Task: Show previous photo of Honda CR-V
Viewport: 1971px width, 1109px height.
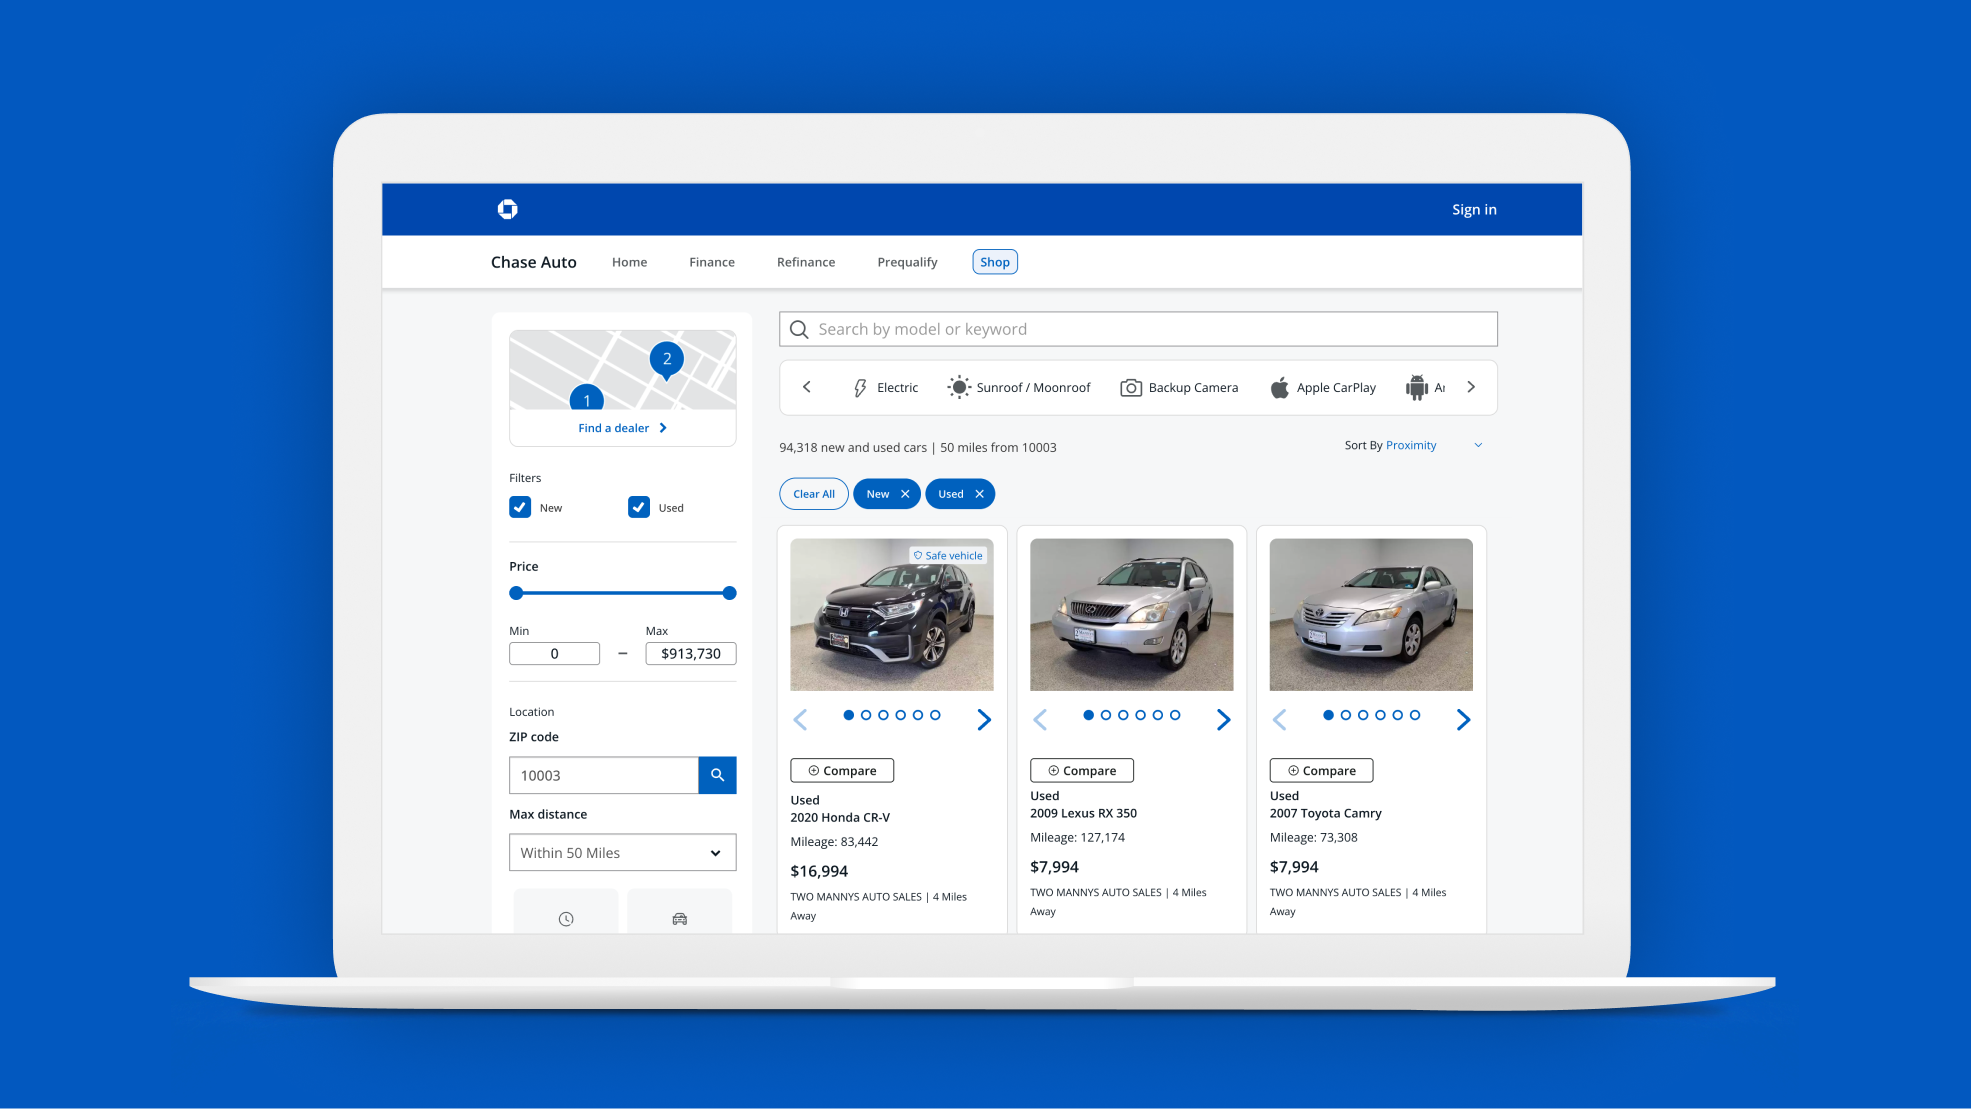Action: point(800,720)
